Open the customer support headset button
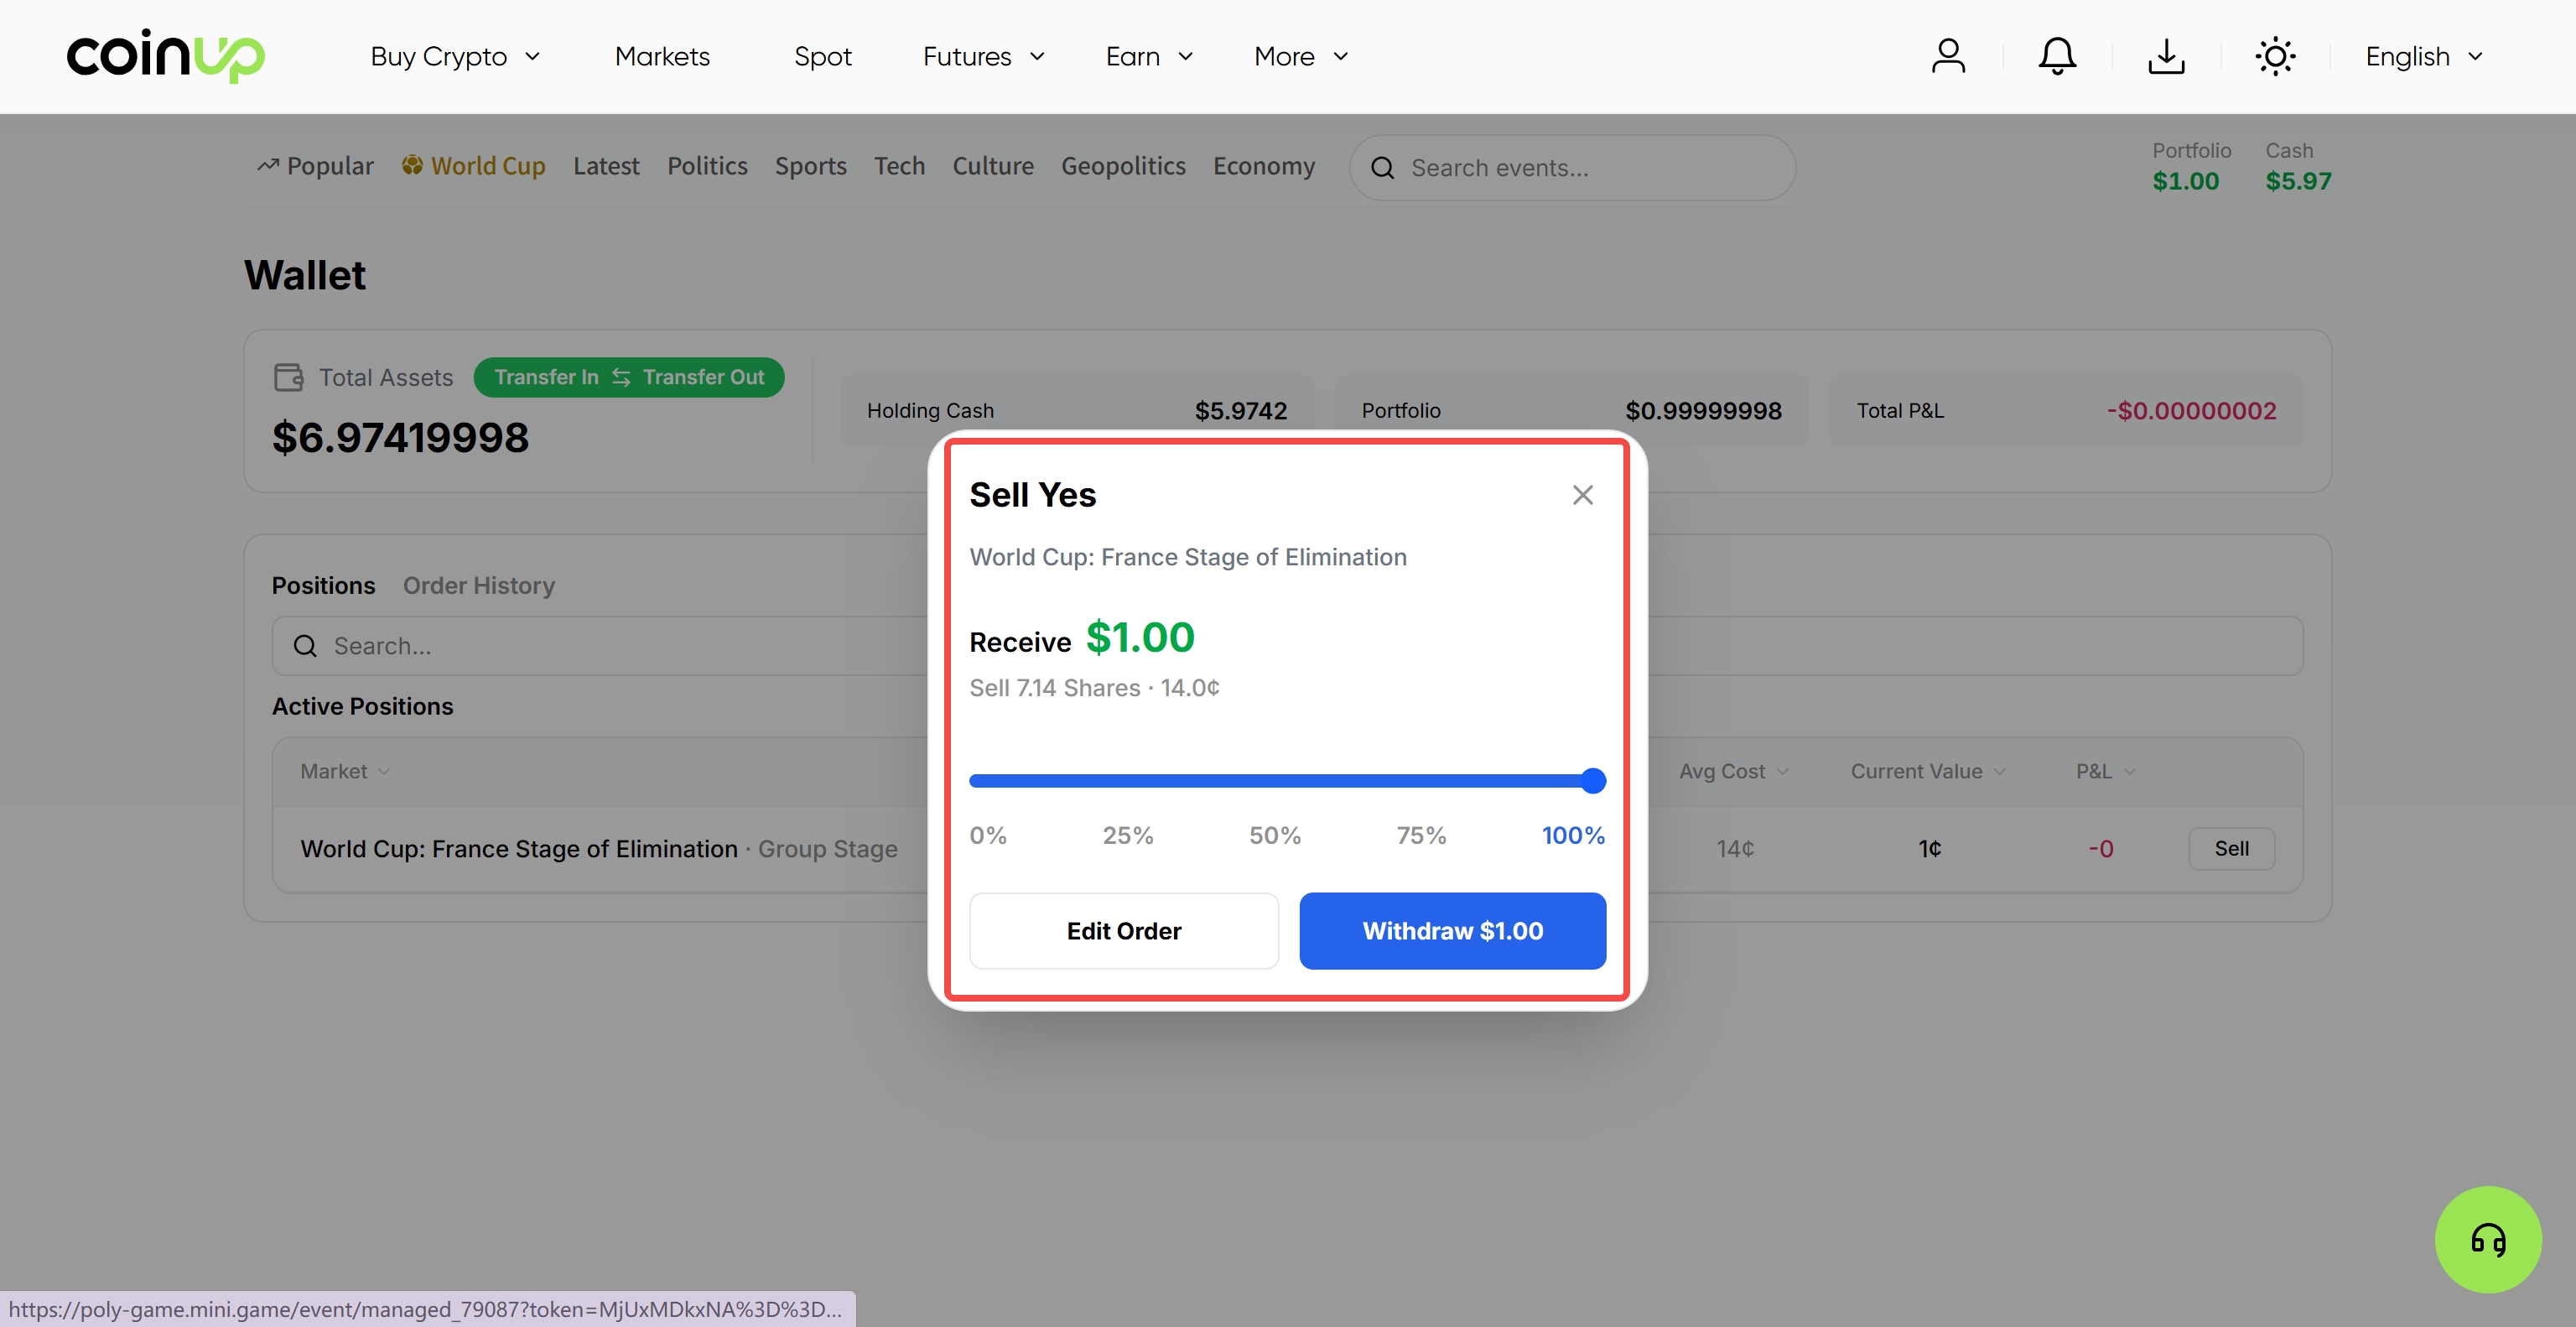 [2488, 1239]
